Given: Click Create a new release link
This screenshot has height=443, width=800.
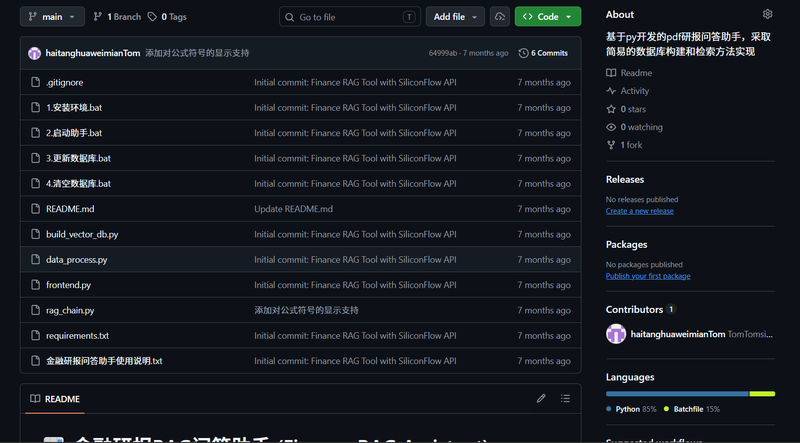Looking at the screenshot, I should point(639,211).
